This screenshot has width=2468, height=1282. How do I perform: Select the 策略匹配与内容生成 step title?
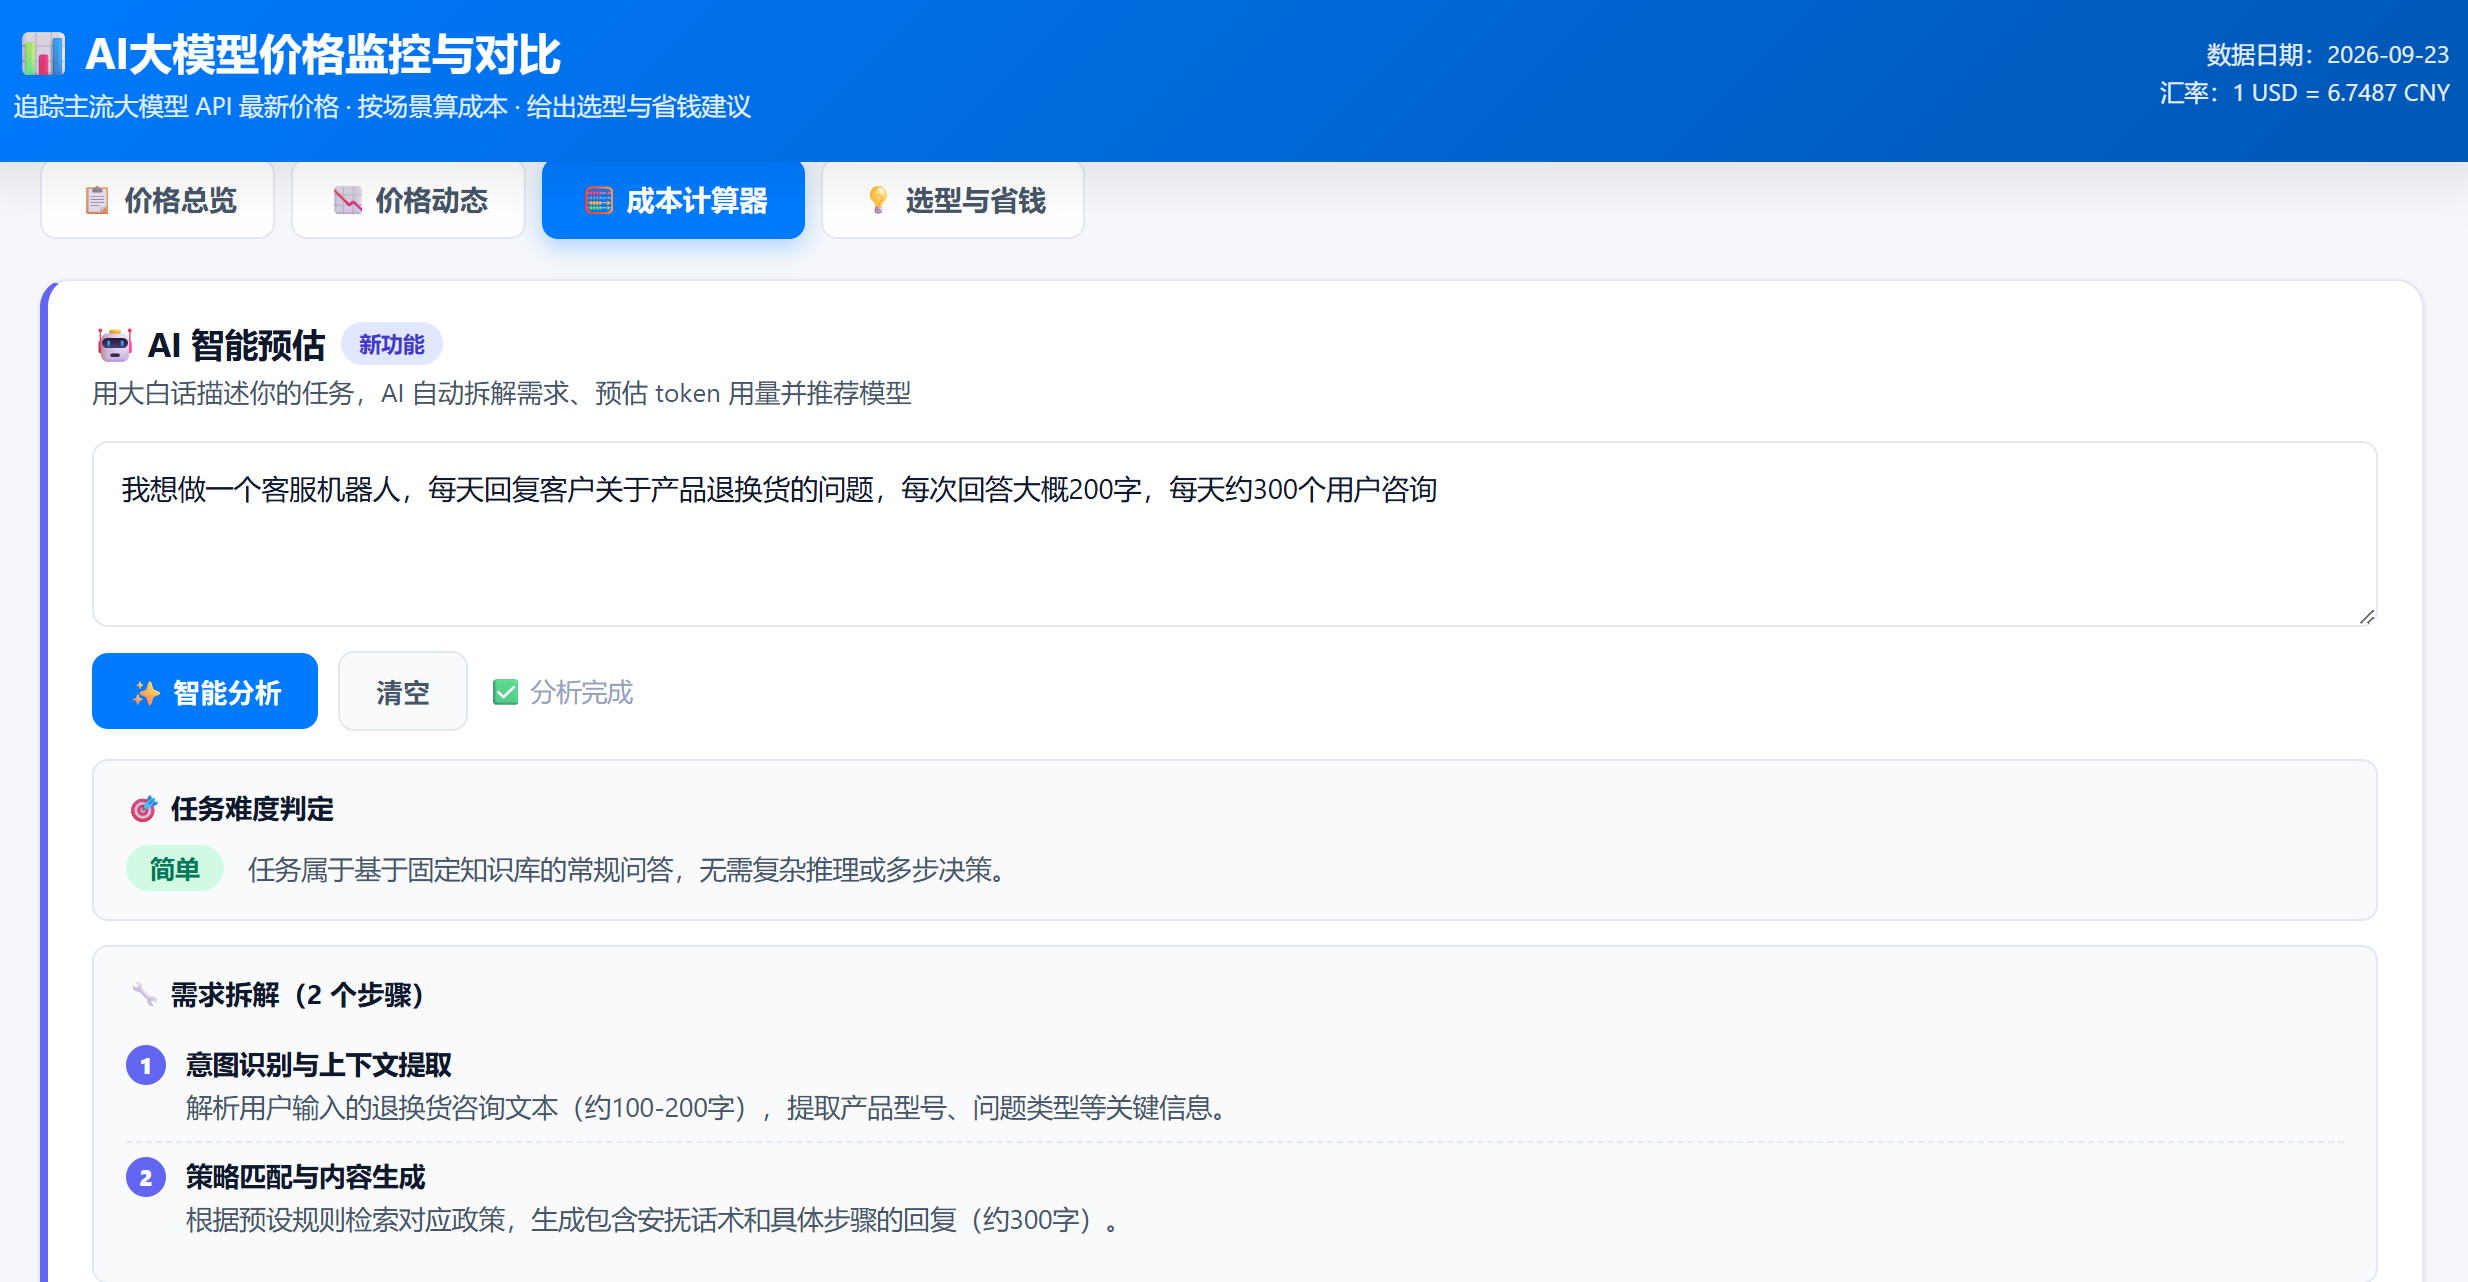306,1177
